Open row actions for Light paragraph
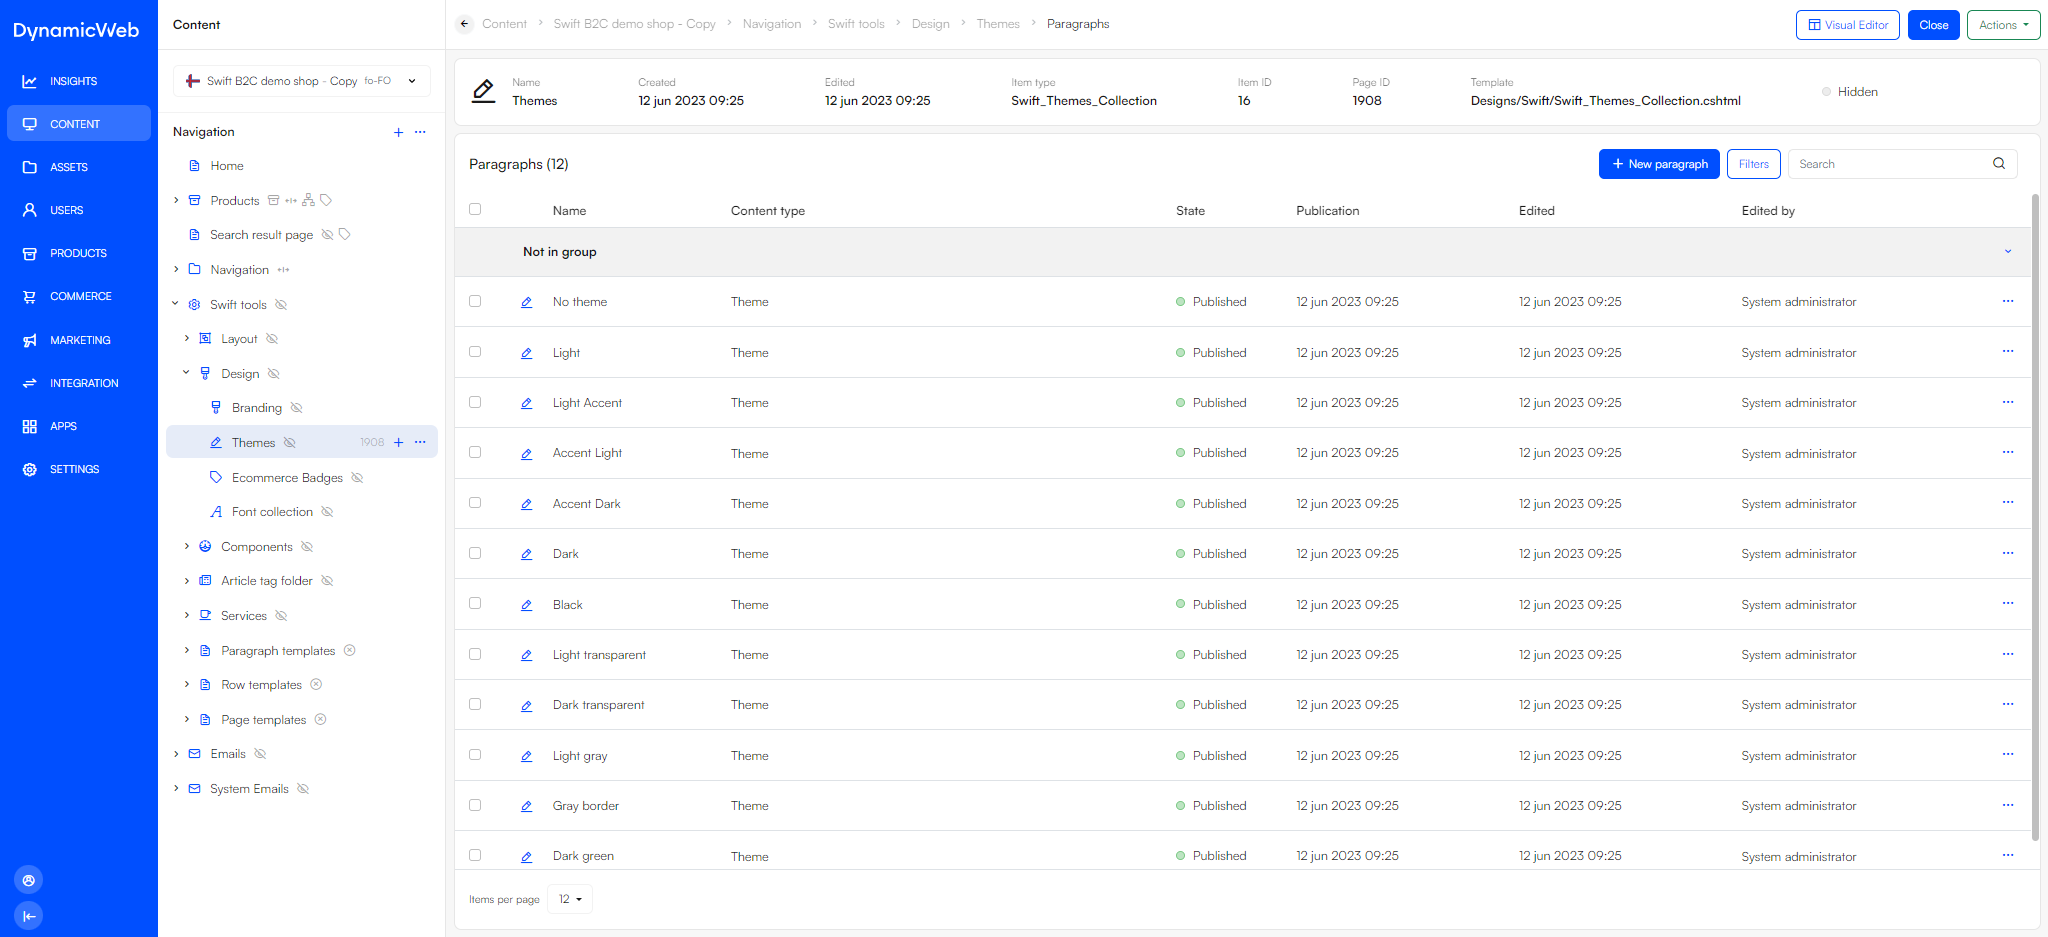The height and width of the screenshot is (937, 2048). (x=2008, y=352)
